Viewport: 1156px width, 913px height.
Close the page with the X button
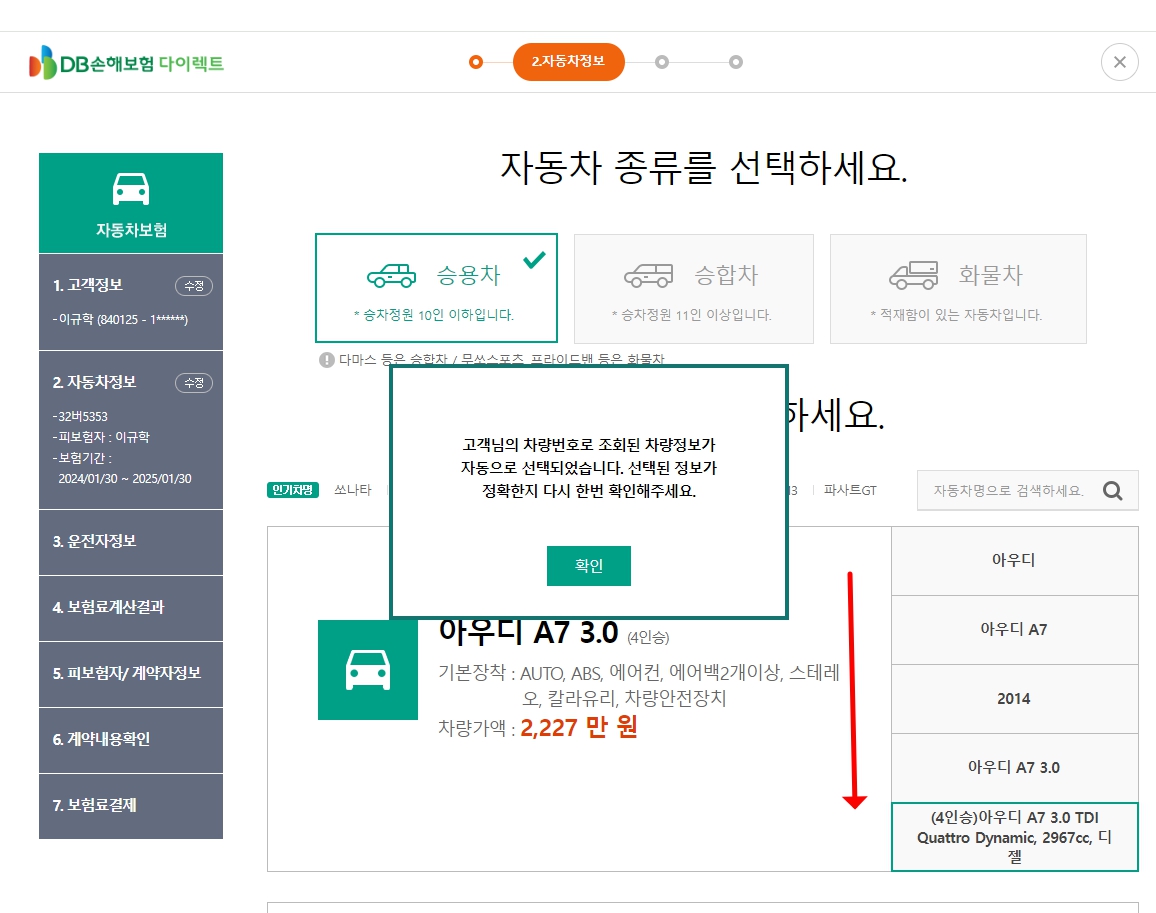pyautogui.click(x=1119, y=62)
